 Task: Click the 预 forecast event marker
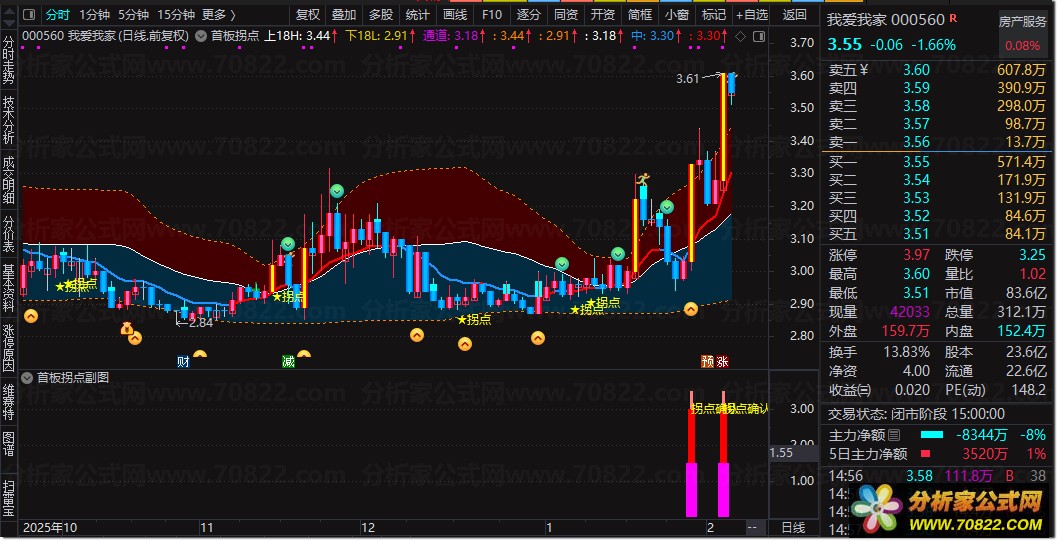[x=707, y=362]
